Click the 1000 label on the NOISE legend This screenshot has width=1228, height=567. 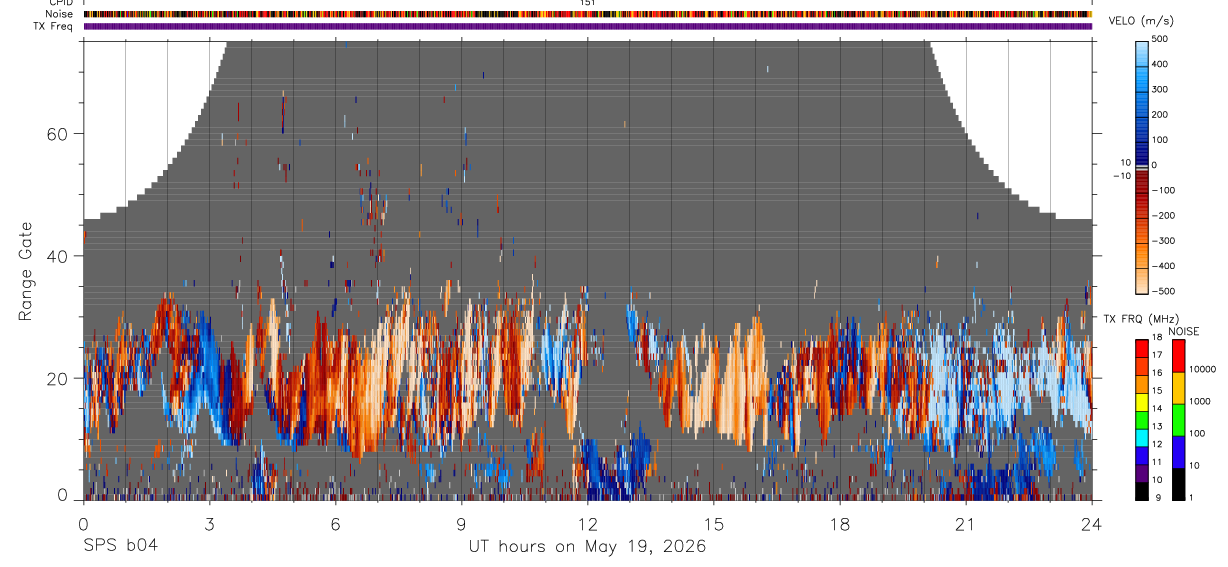pyautogui.click(x=1199, y=402)
